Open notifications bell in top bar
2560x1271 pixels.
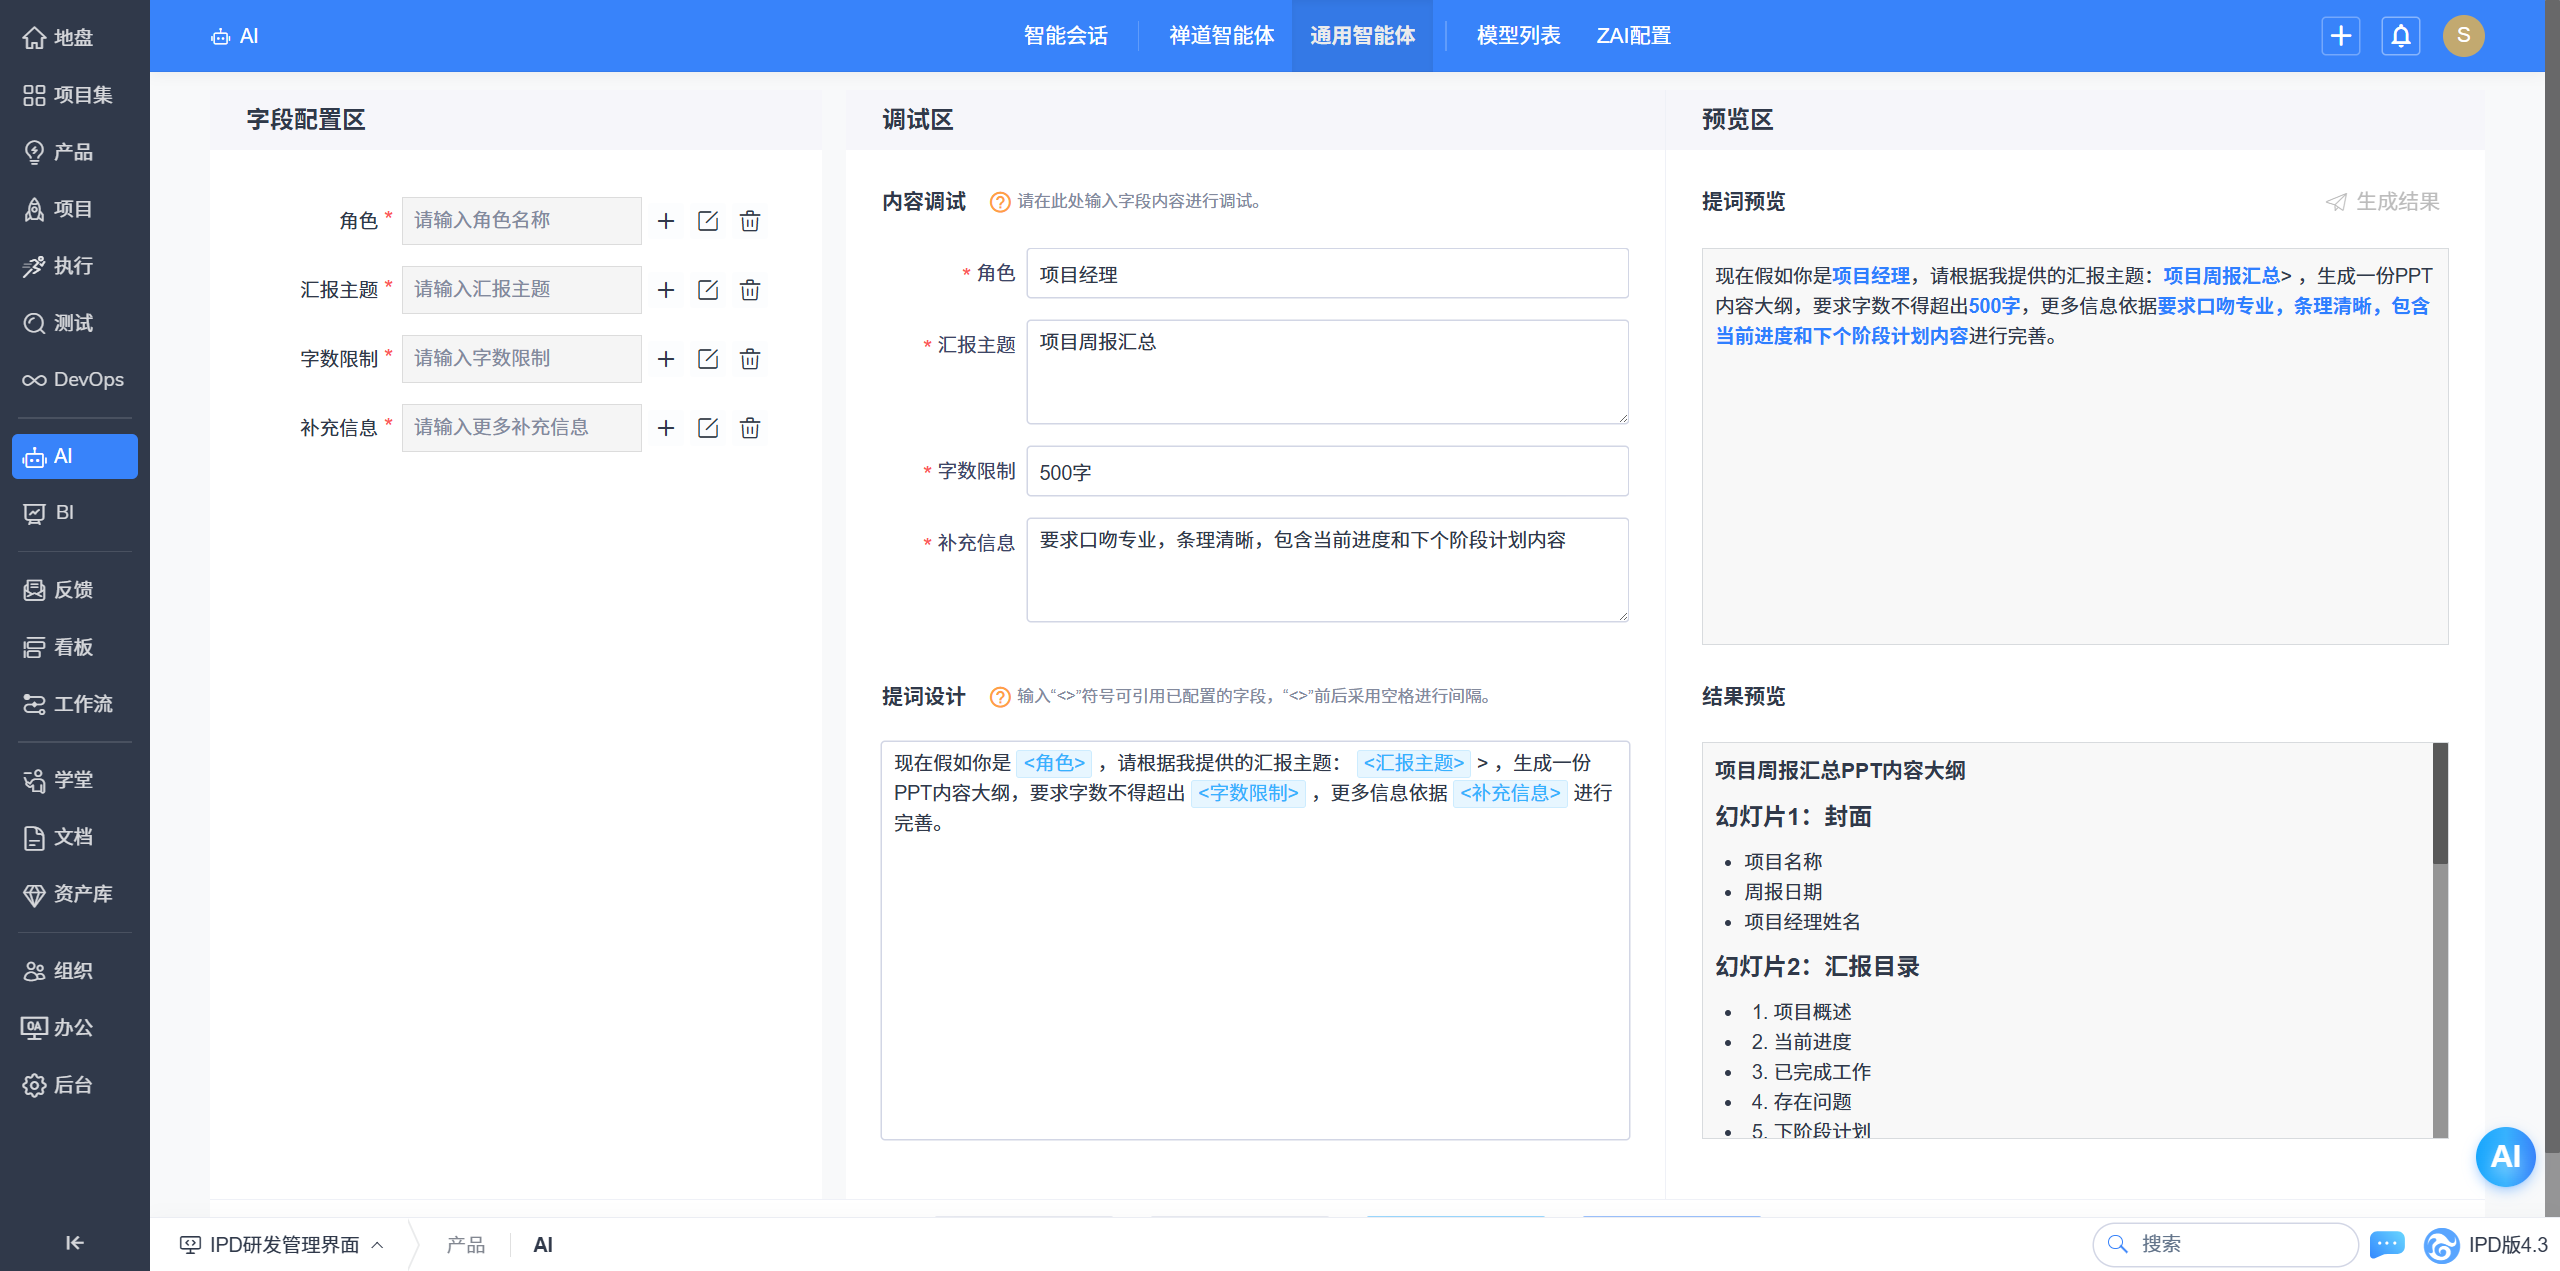pyautogui.click(x=2400, y=36)
